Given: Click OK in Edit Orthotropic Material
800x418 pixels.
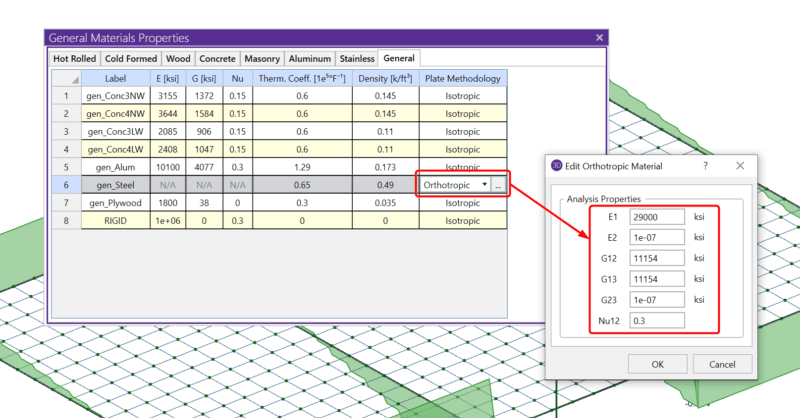Looking at the screenshot, I should pyautogui.click(x=656, y=363).
